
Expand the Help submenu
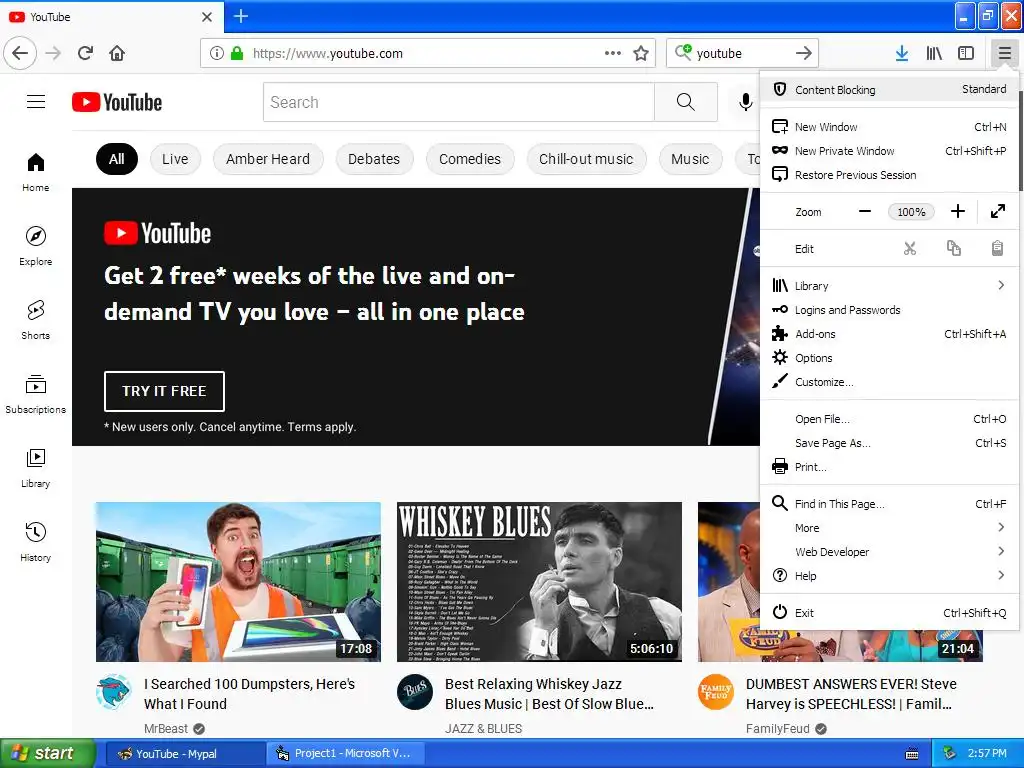click(x=889, y=576)
